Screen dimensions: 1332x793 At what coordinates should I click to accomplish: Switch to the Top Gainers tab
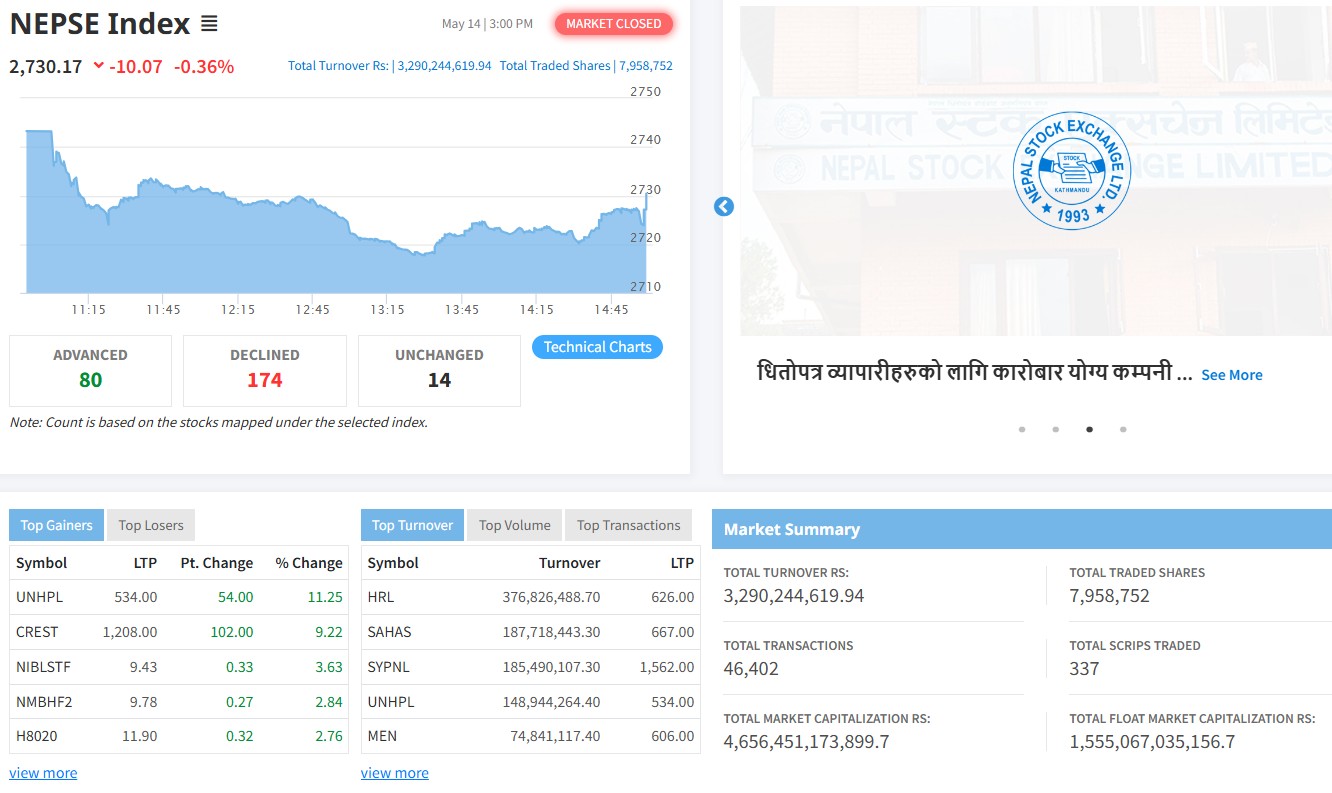[x=56, y=525]
